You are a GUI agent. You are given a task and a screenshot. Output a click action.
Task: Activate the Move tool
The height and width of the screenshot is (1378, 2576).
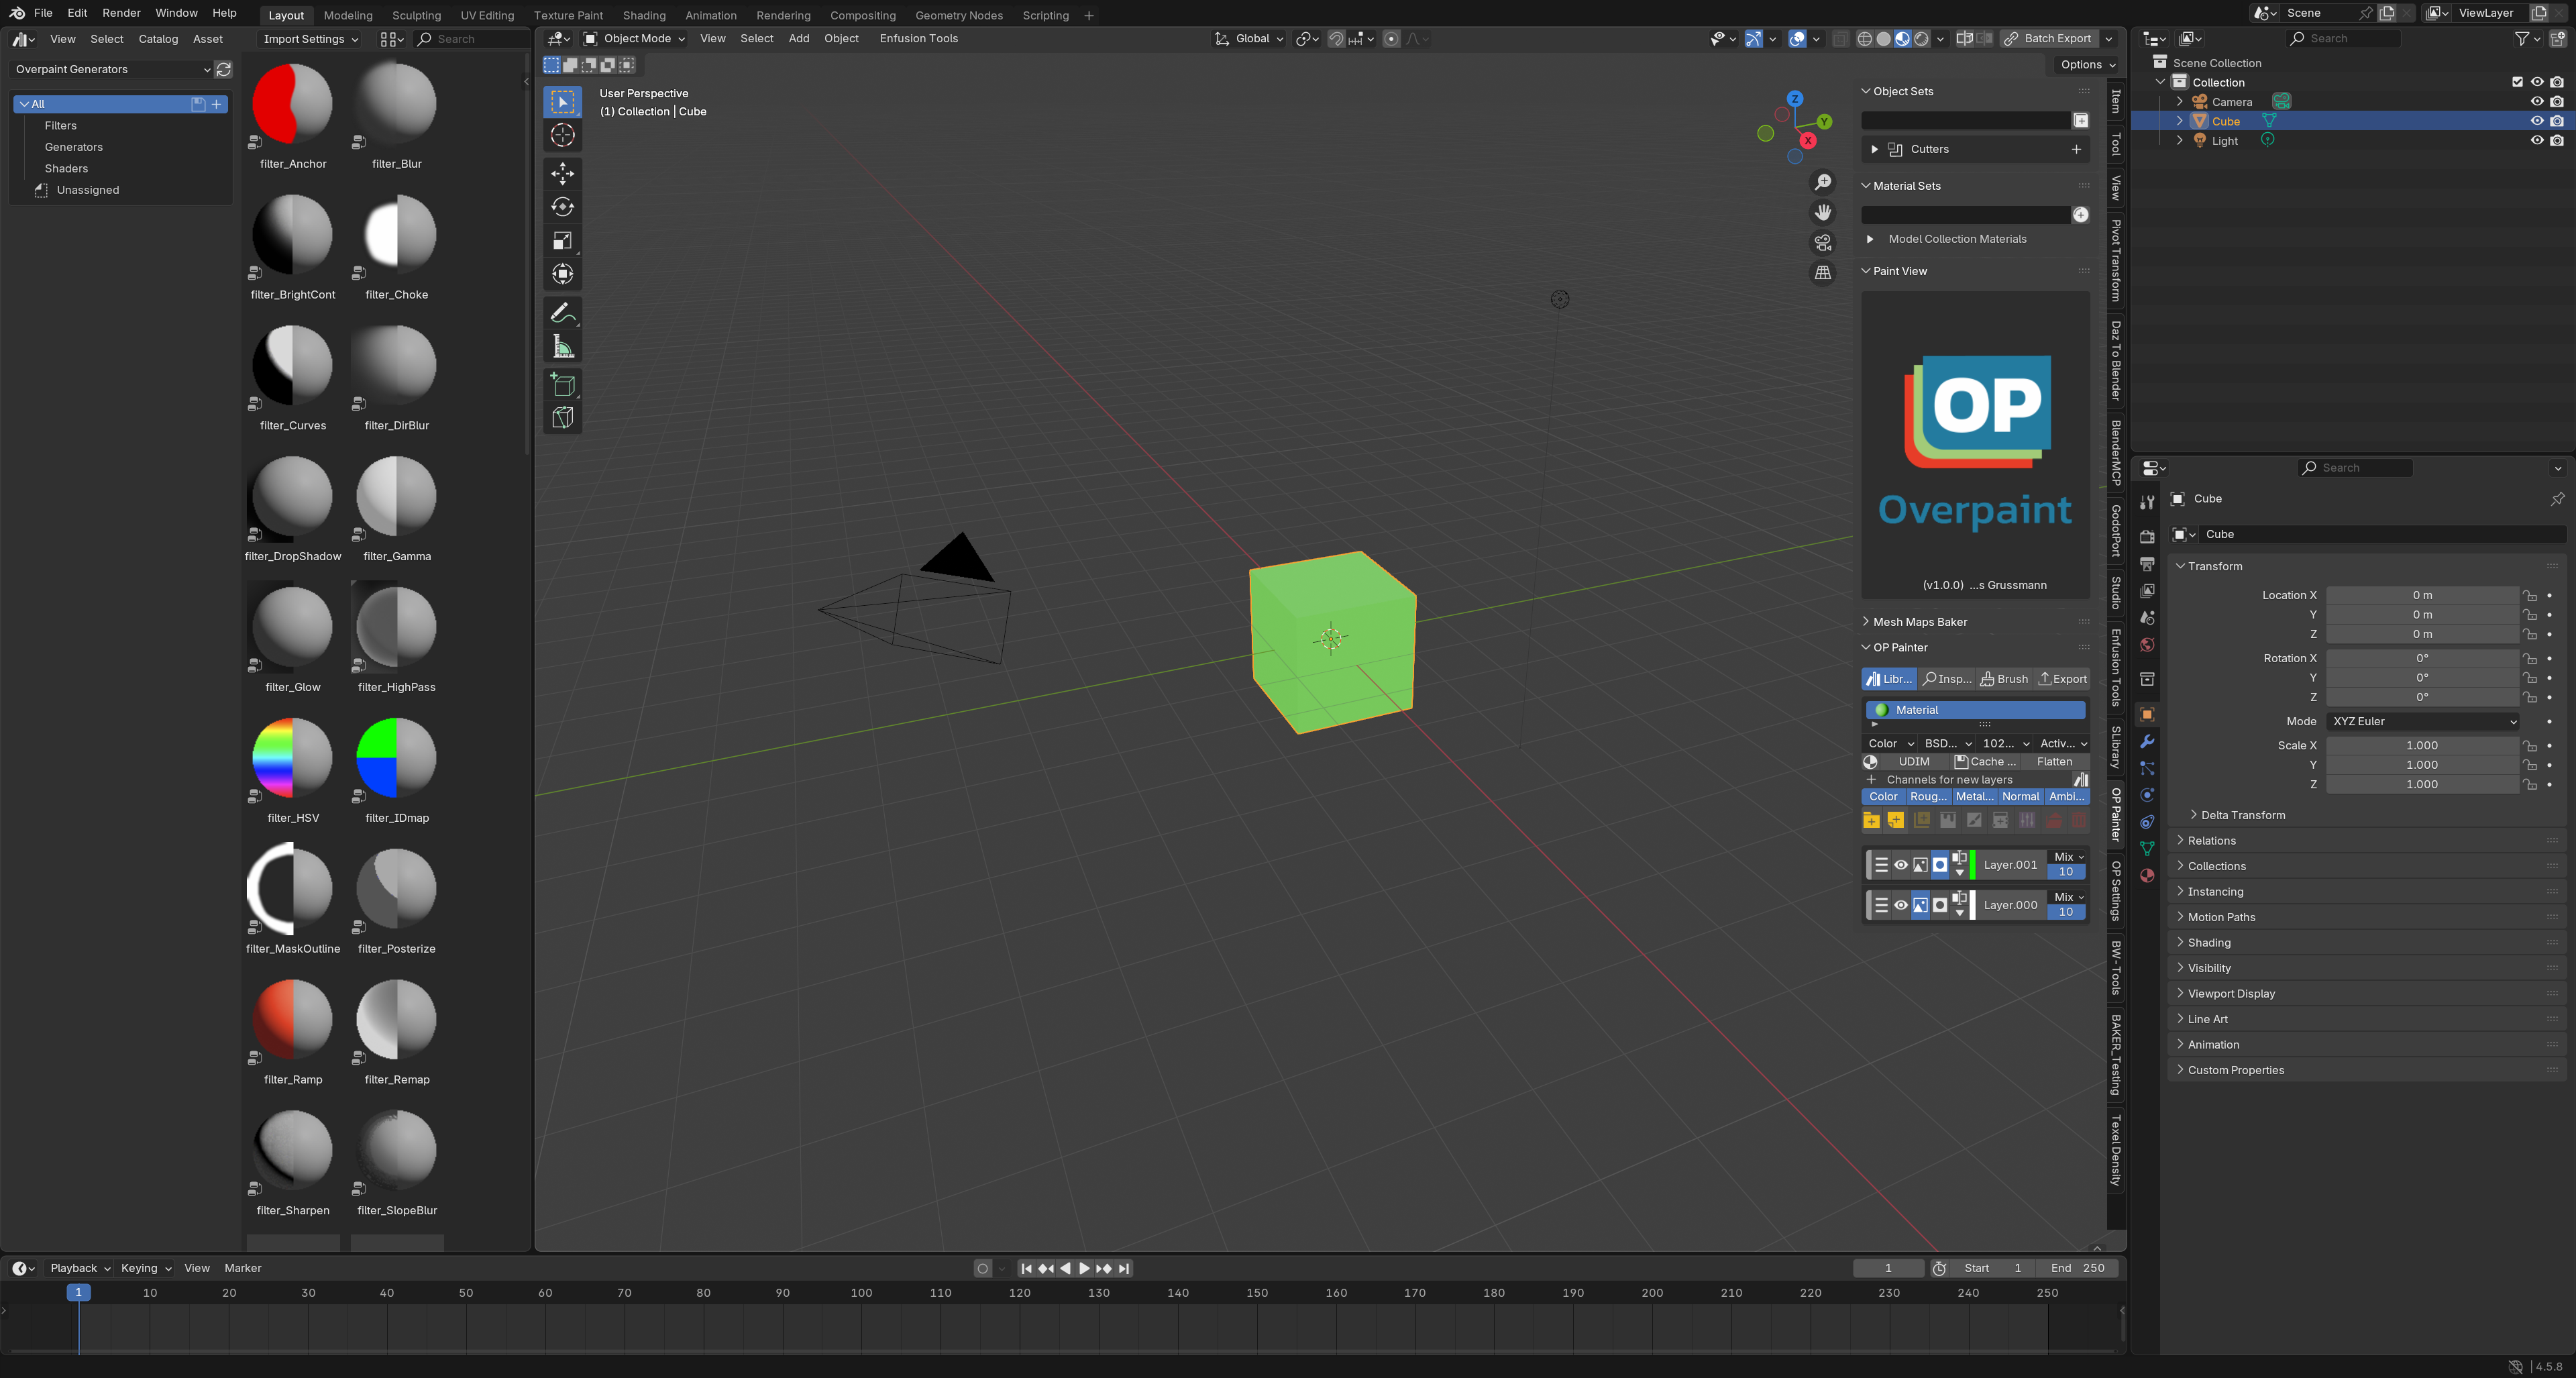coord(562,174)
